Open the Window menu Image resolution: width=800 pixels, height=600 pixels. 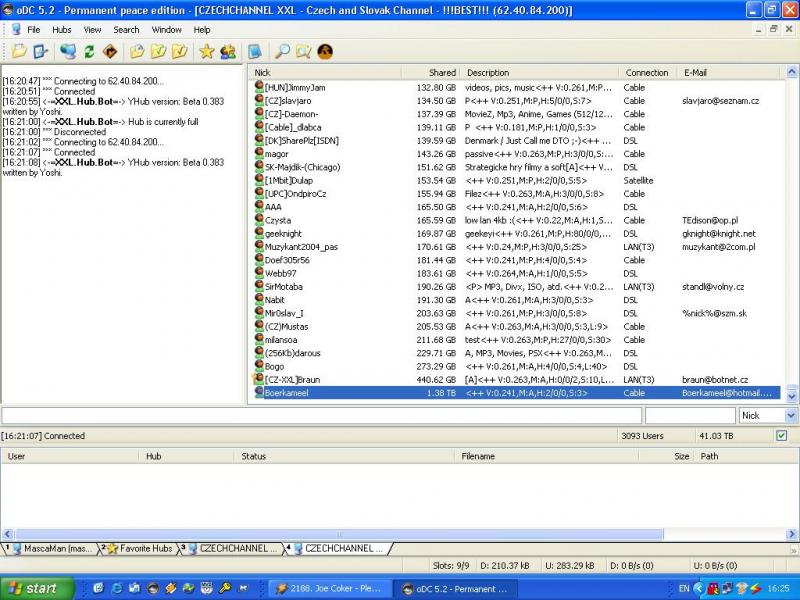click(x=167, y=30)
